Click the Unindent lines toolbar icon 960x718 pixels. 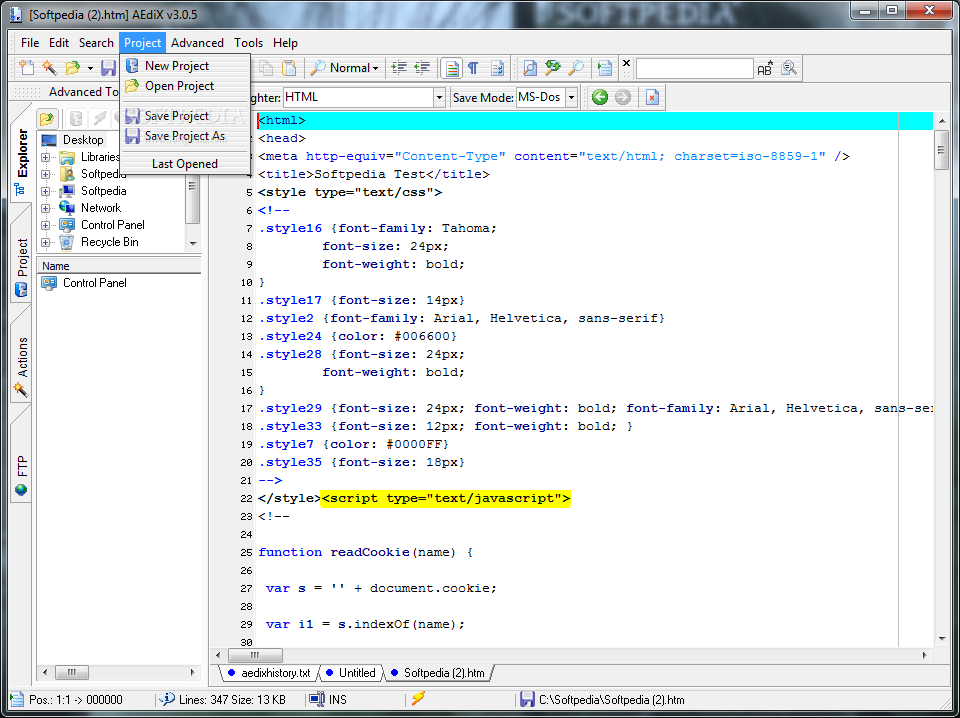coord(422,67)
